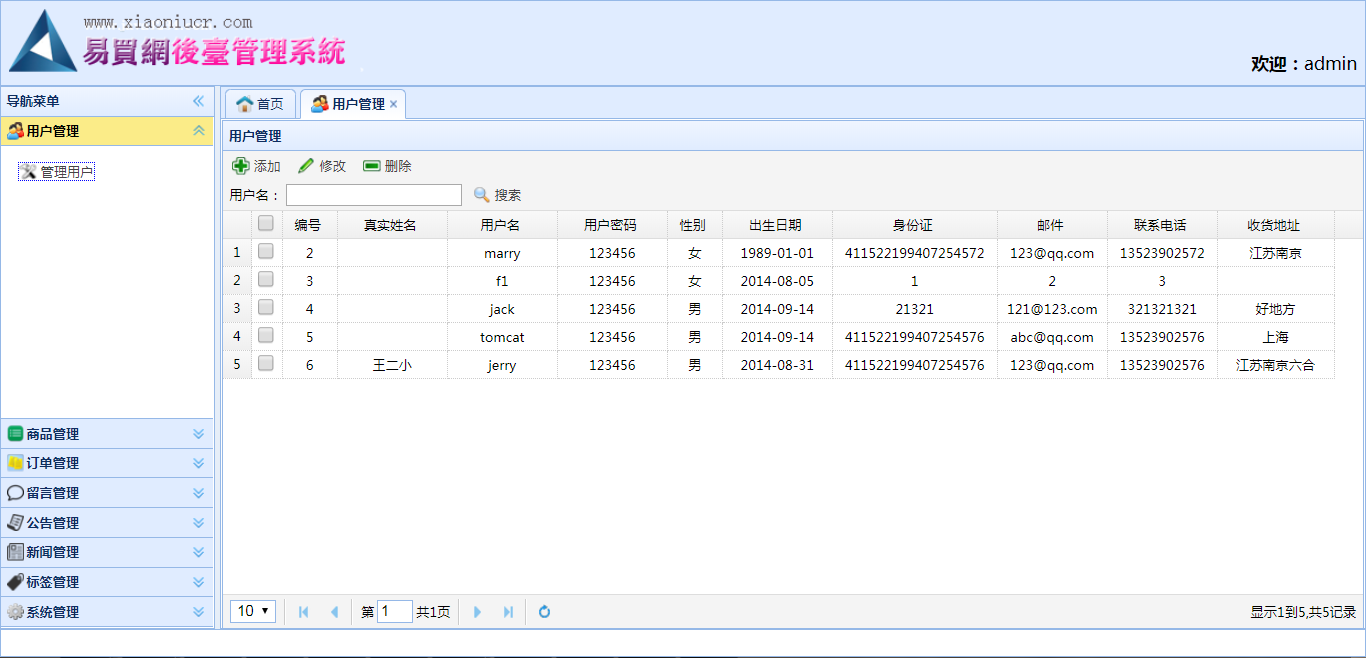Click the green Add (添加) icon
Viewport: 1366px width, 658px height.
[x=241, y=166]
